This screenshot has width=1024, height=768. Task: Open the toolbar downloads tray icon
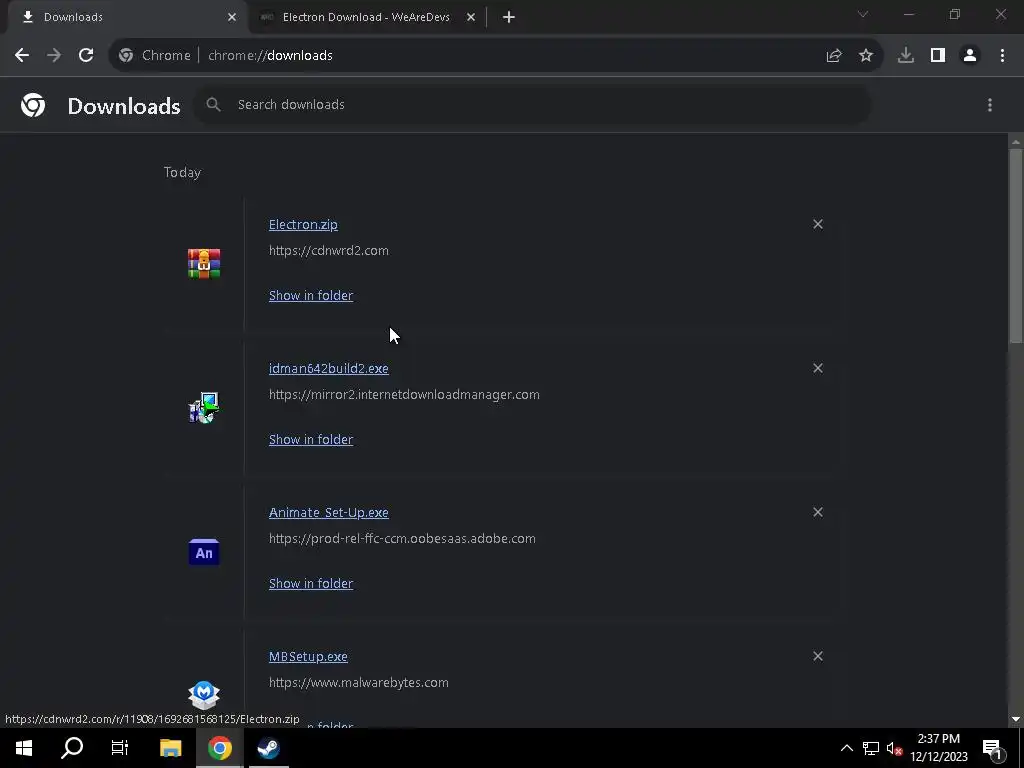[x=906, y=56]
